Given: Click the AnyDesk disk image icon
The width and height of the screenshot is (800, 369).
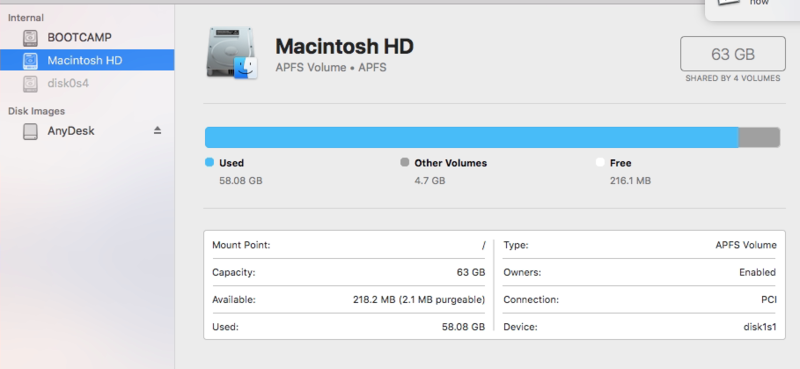Looking at the screenshot, I should point(31,131).
